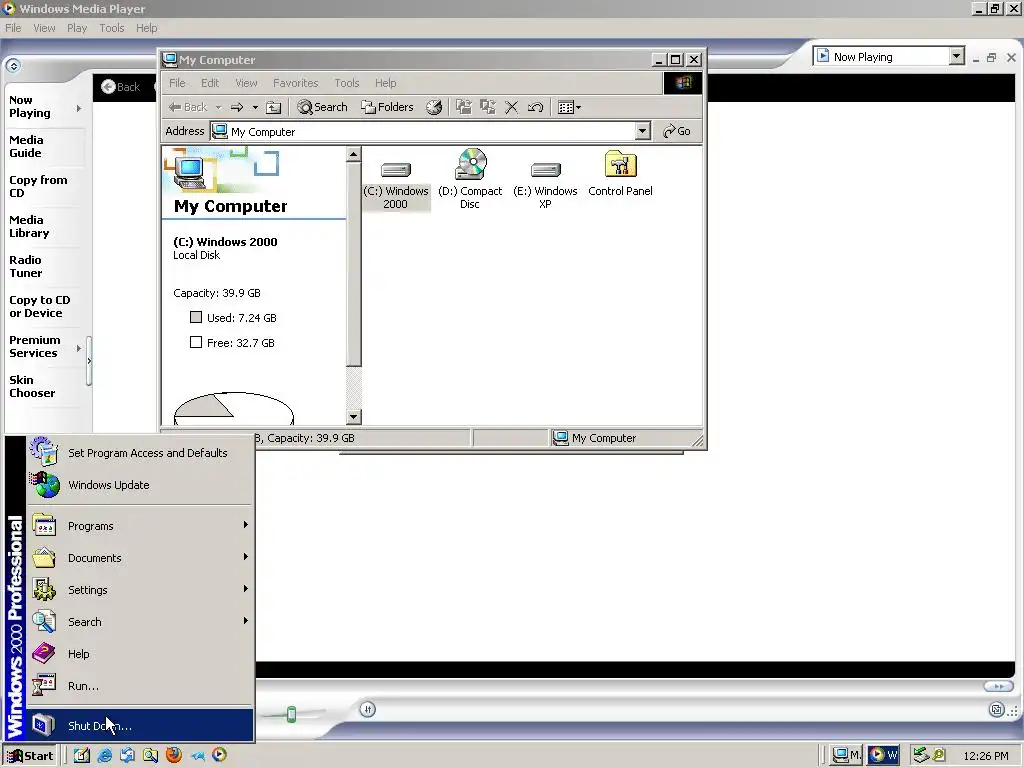Click Media Player show menu bar round button

pos(13,66)
